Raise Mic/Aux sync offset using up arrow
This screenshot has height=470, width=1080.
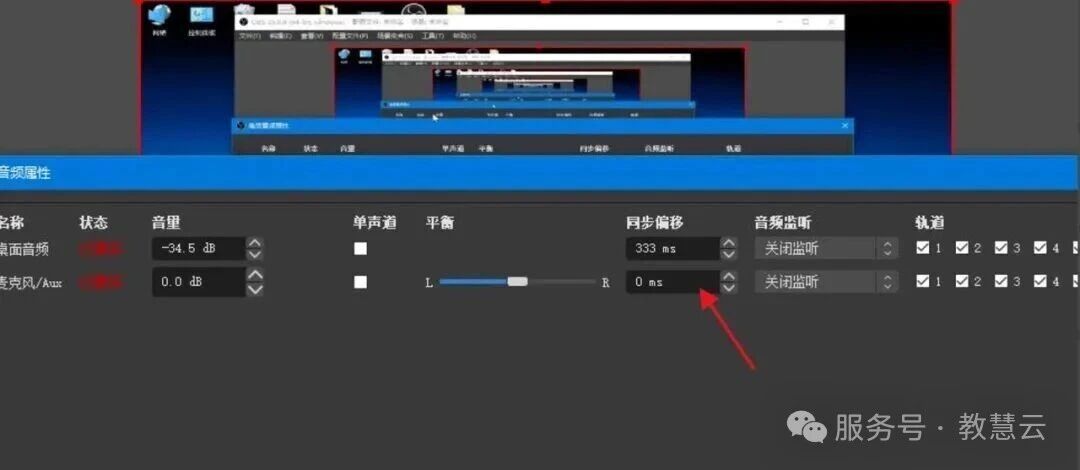click(729, 276)
